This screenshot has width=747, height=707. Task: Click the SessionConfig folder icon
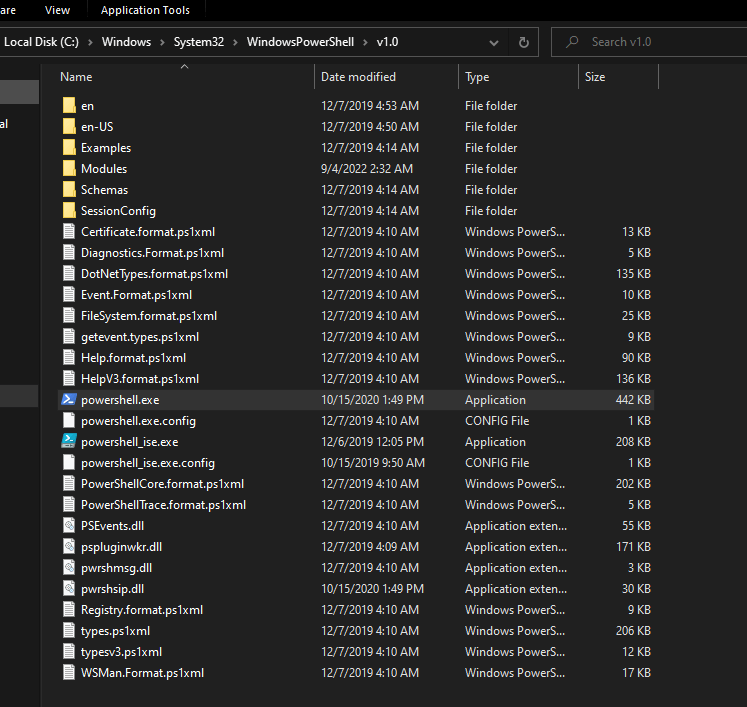[x=69, y=210]
